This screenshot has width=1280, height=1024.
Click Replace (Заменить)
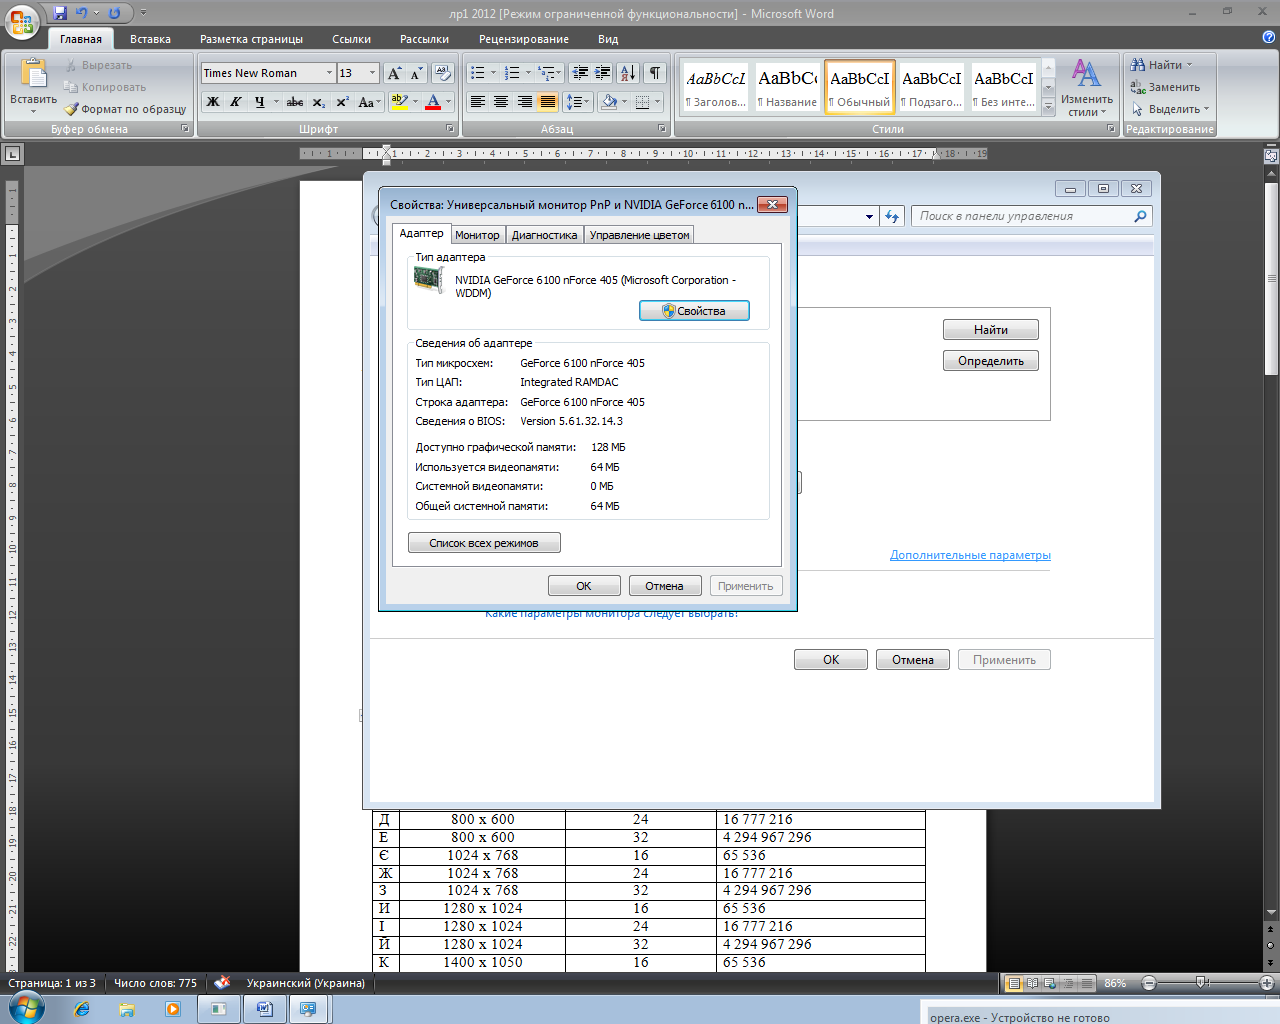tap(1165, 87)
